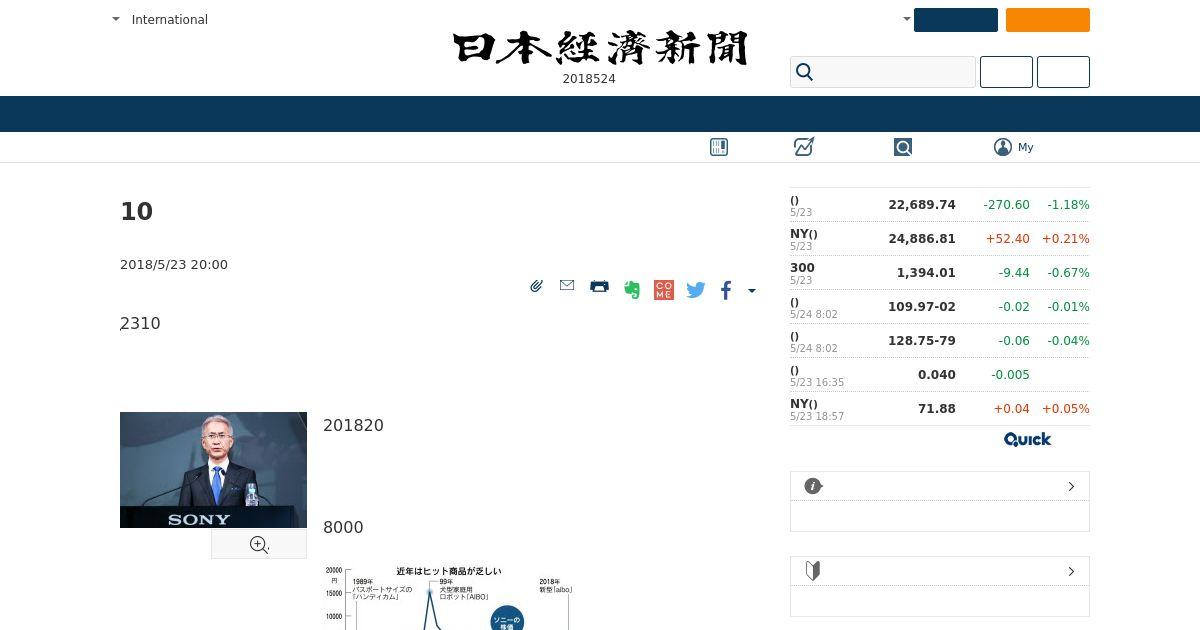Open the newspaper viewer icon

point(719,147)
